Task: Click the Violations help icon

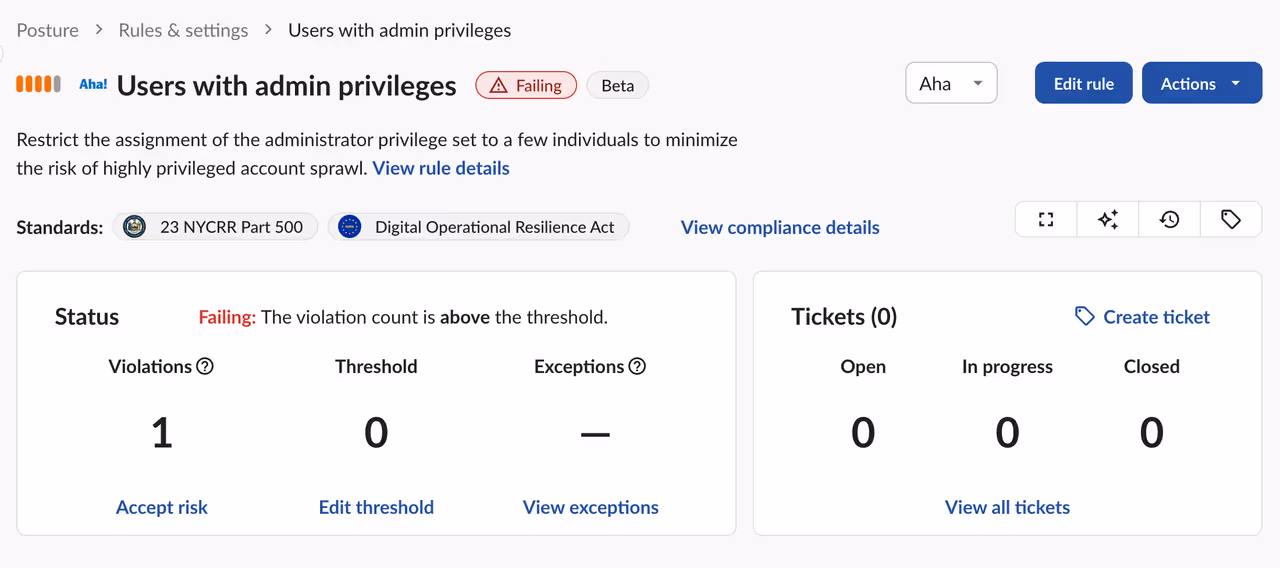Action: click(205, 367)
